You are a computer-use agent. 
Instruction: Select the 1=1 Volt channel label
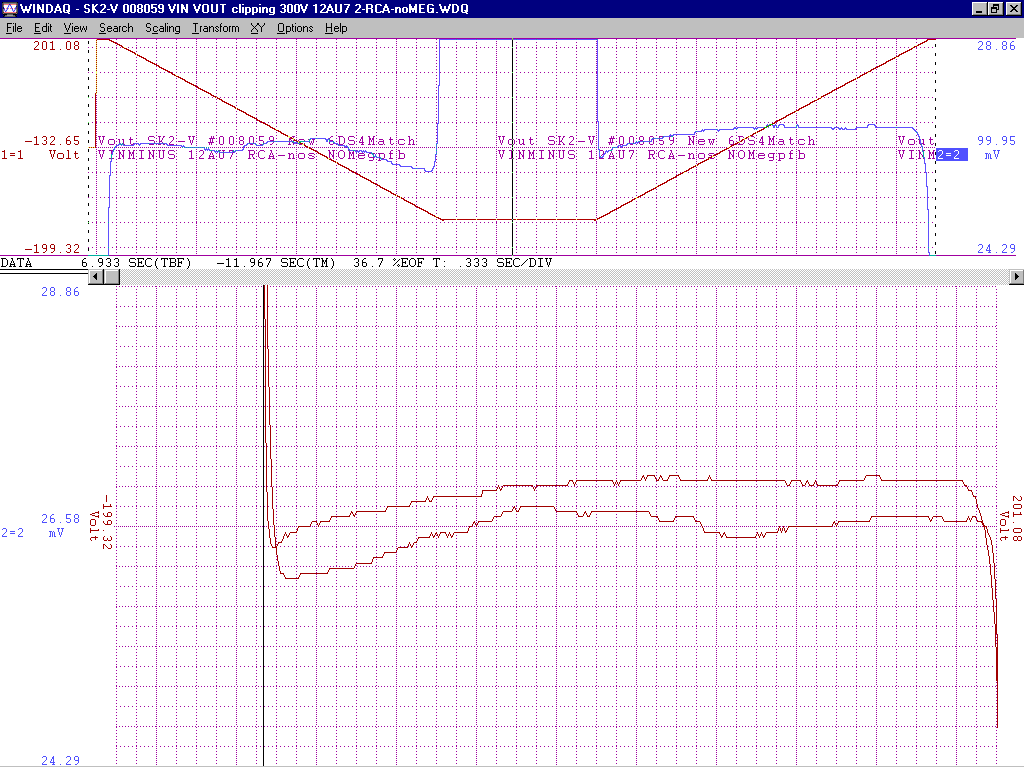tap(40, 155)
